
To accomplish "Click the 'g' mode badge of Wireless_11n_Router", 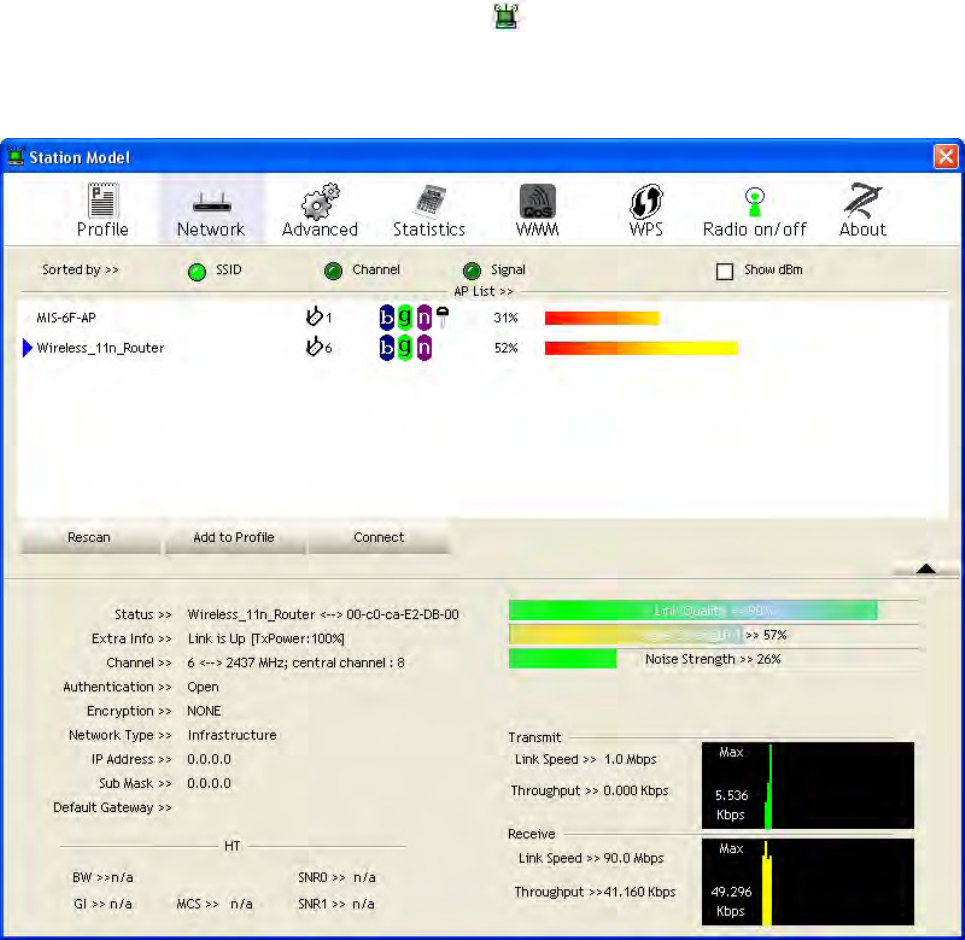I will (x=405, y=348).
